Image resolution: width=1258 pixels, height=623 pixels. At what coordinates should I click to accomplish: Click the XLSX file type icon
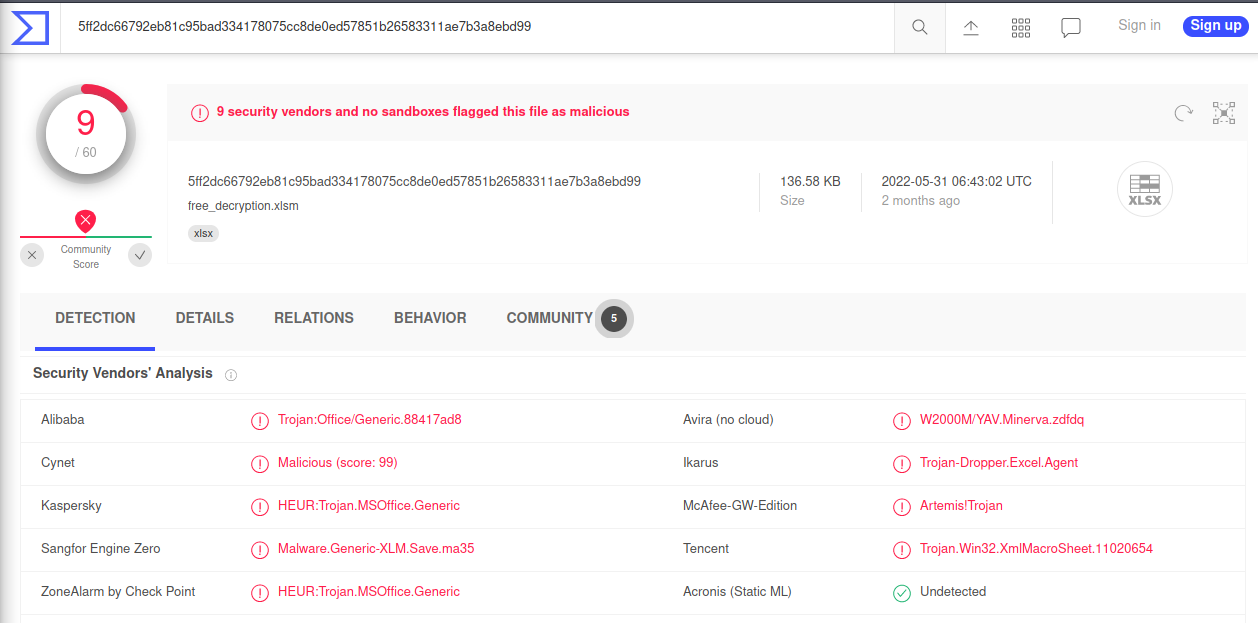(x=1144, y=189)
